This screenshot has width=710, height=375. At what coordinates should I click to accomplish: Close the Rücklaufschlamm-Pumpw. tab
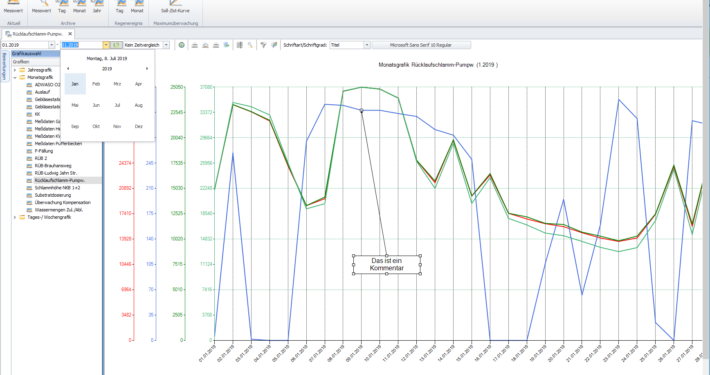coord(70,34)
